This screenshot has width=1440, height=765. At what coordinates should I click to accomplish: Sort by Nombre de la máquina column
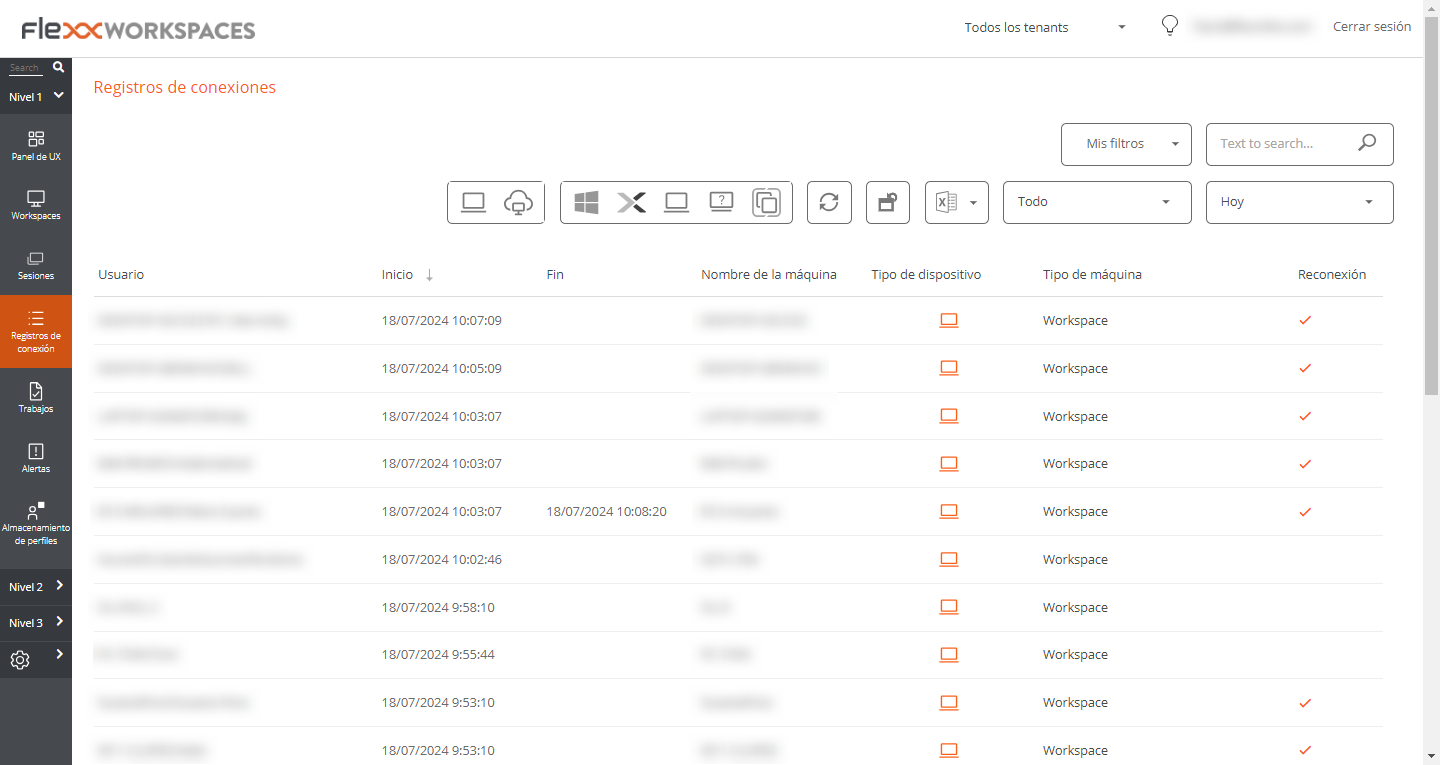[769, 274]
